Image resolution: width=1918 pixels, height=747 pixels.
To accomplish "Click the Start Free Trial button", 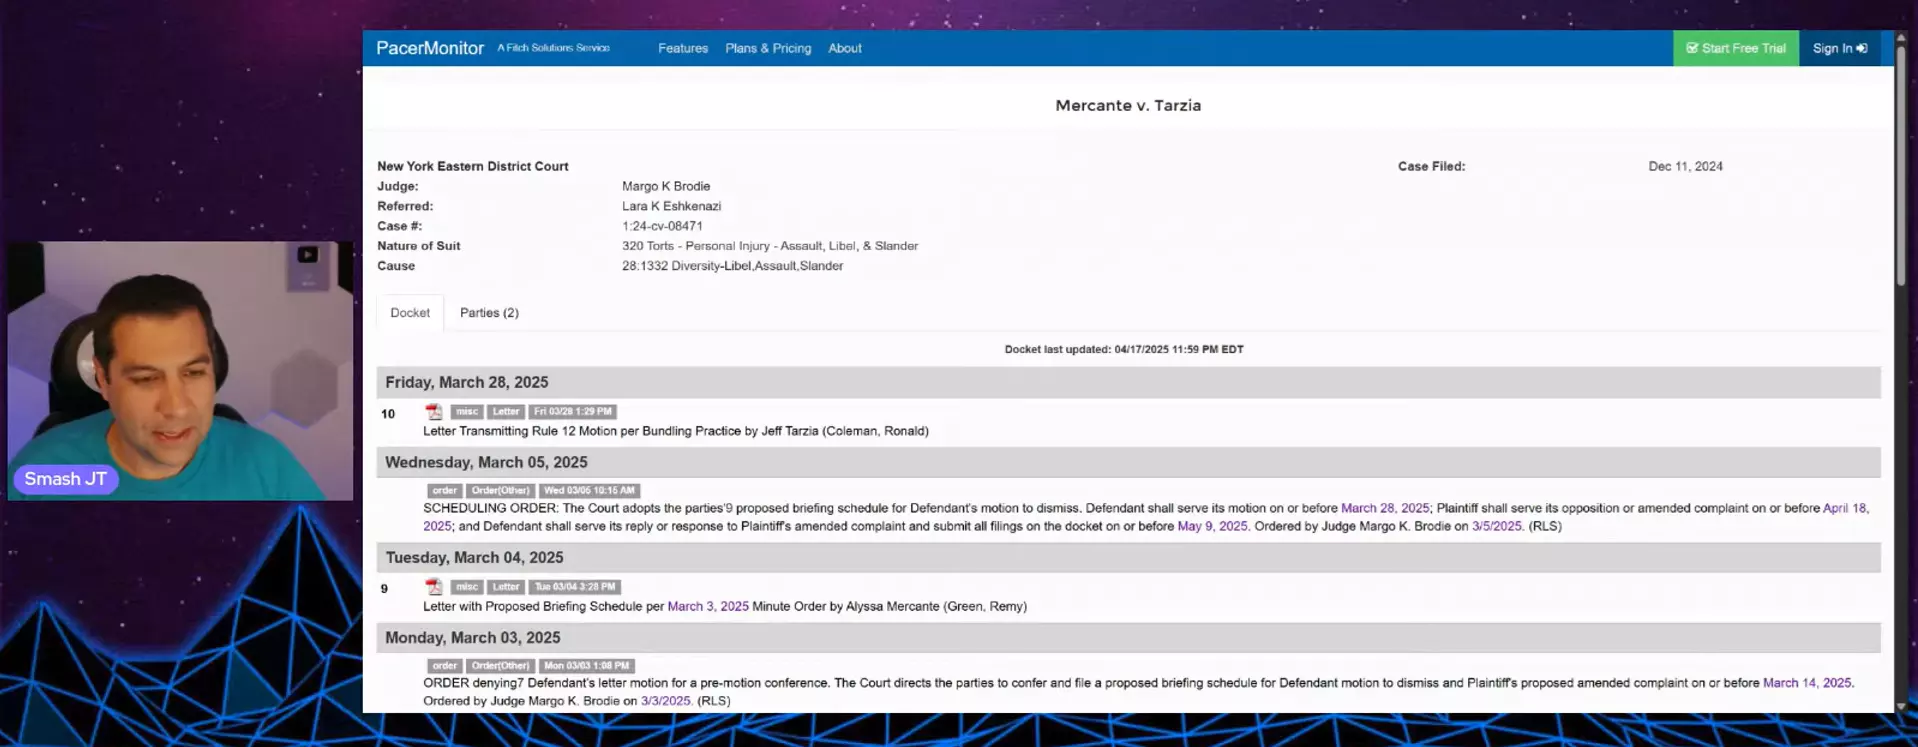I will coord(1736,48).
